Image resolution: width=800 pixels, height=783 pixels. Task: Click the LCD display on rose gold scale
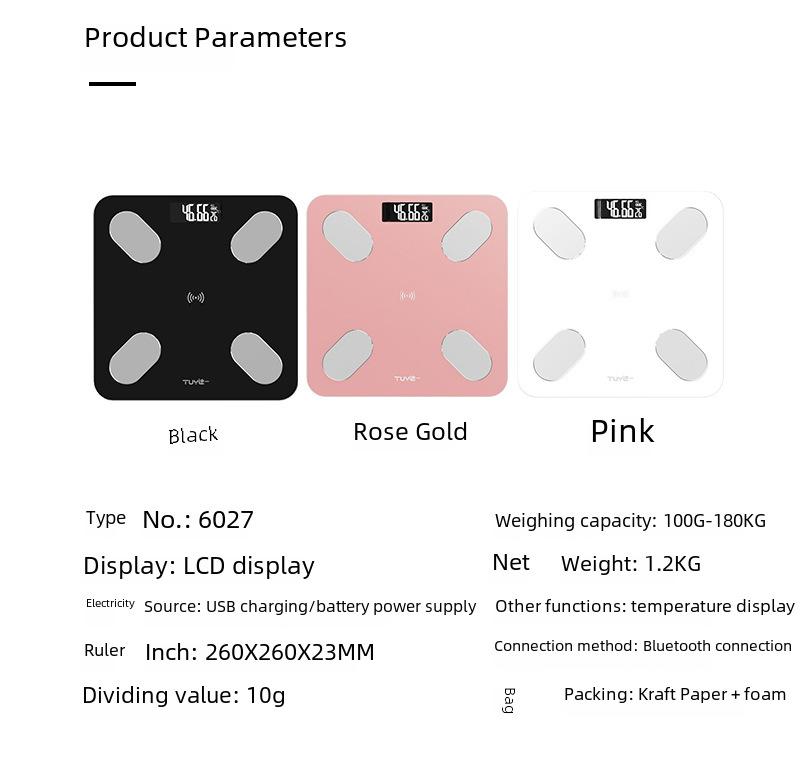(x=407, y=212)
